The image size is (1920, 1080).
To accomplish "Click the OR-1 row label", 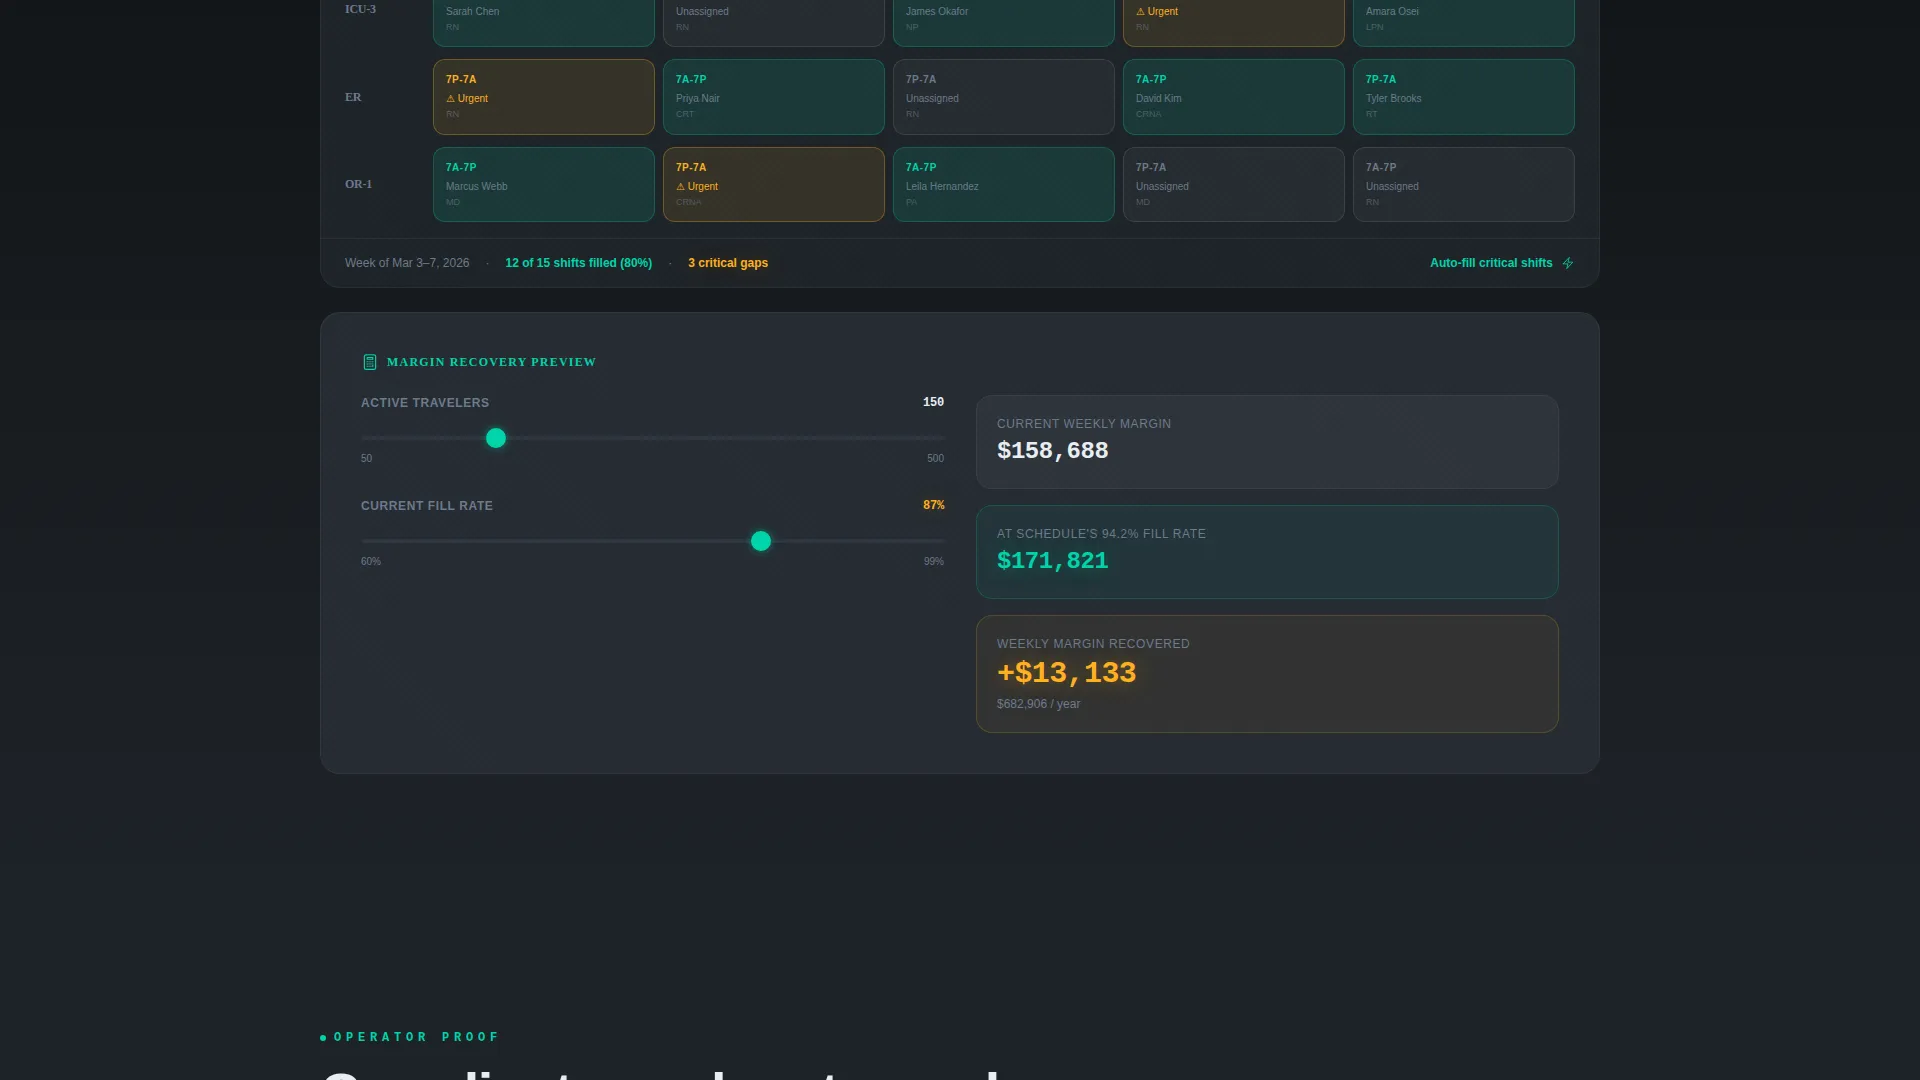I will point(358,184).
